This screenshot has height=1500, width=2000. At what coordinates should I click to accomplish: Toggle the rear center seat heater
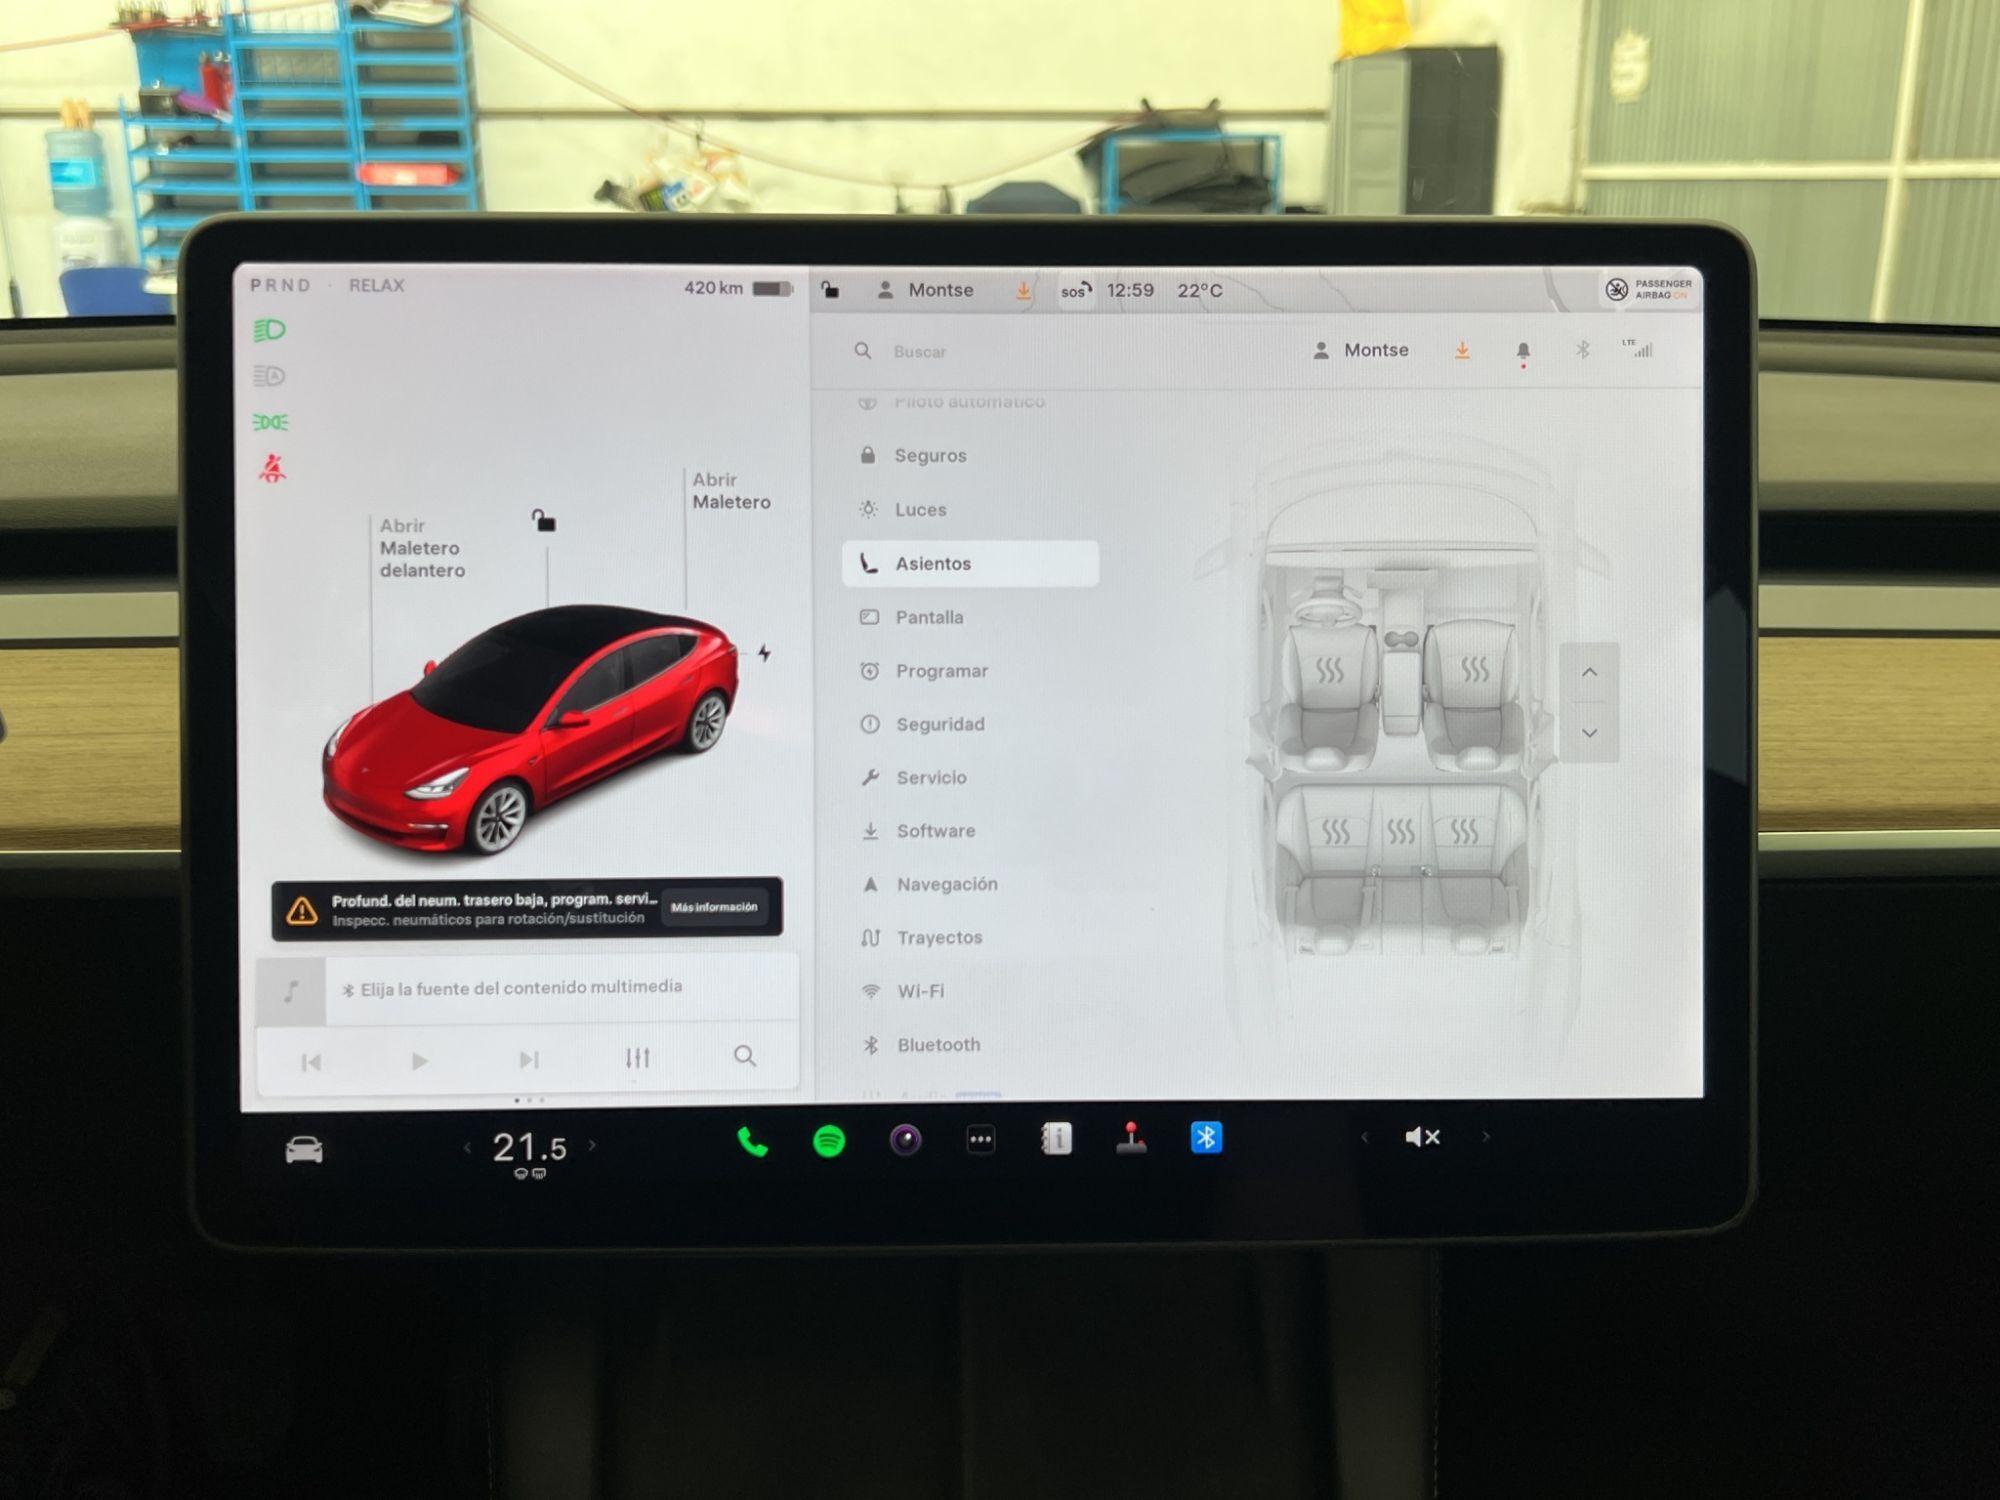point(1400,832)
